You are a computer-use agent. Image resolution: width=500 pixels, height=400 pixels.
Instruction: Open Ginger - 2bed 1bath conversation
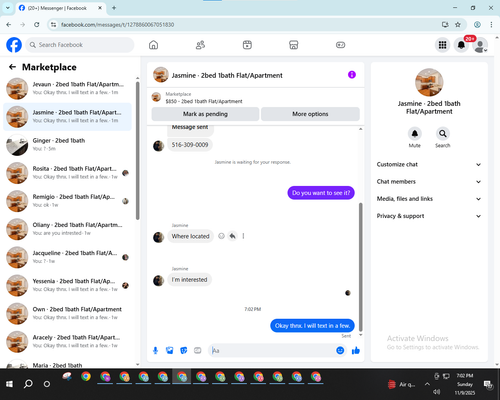[x=67, y=145]
